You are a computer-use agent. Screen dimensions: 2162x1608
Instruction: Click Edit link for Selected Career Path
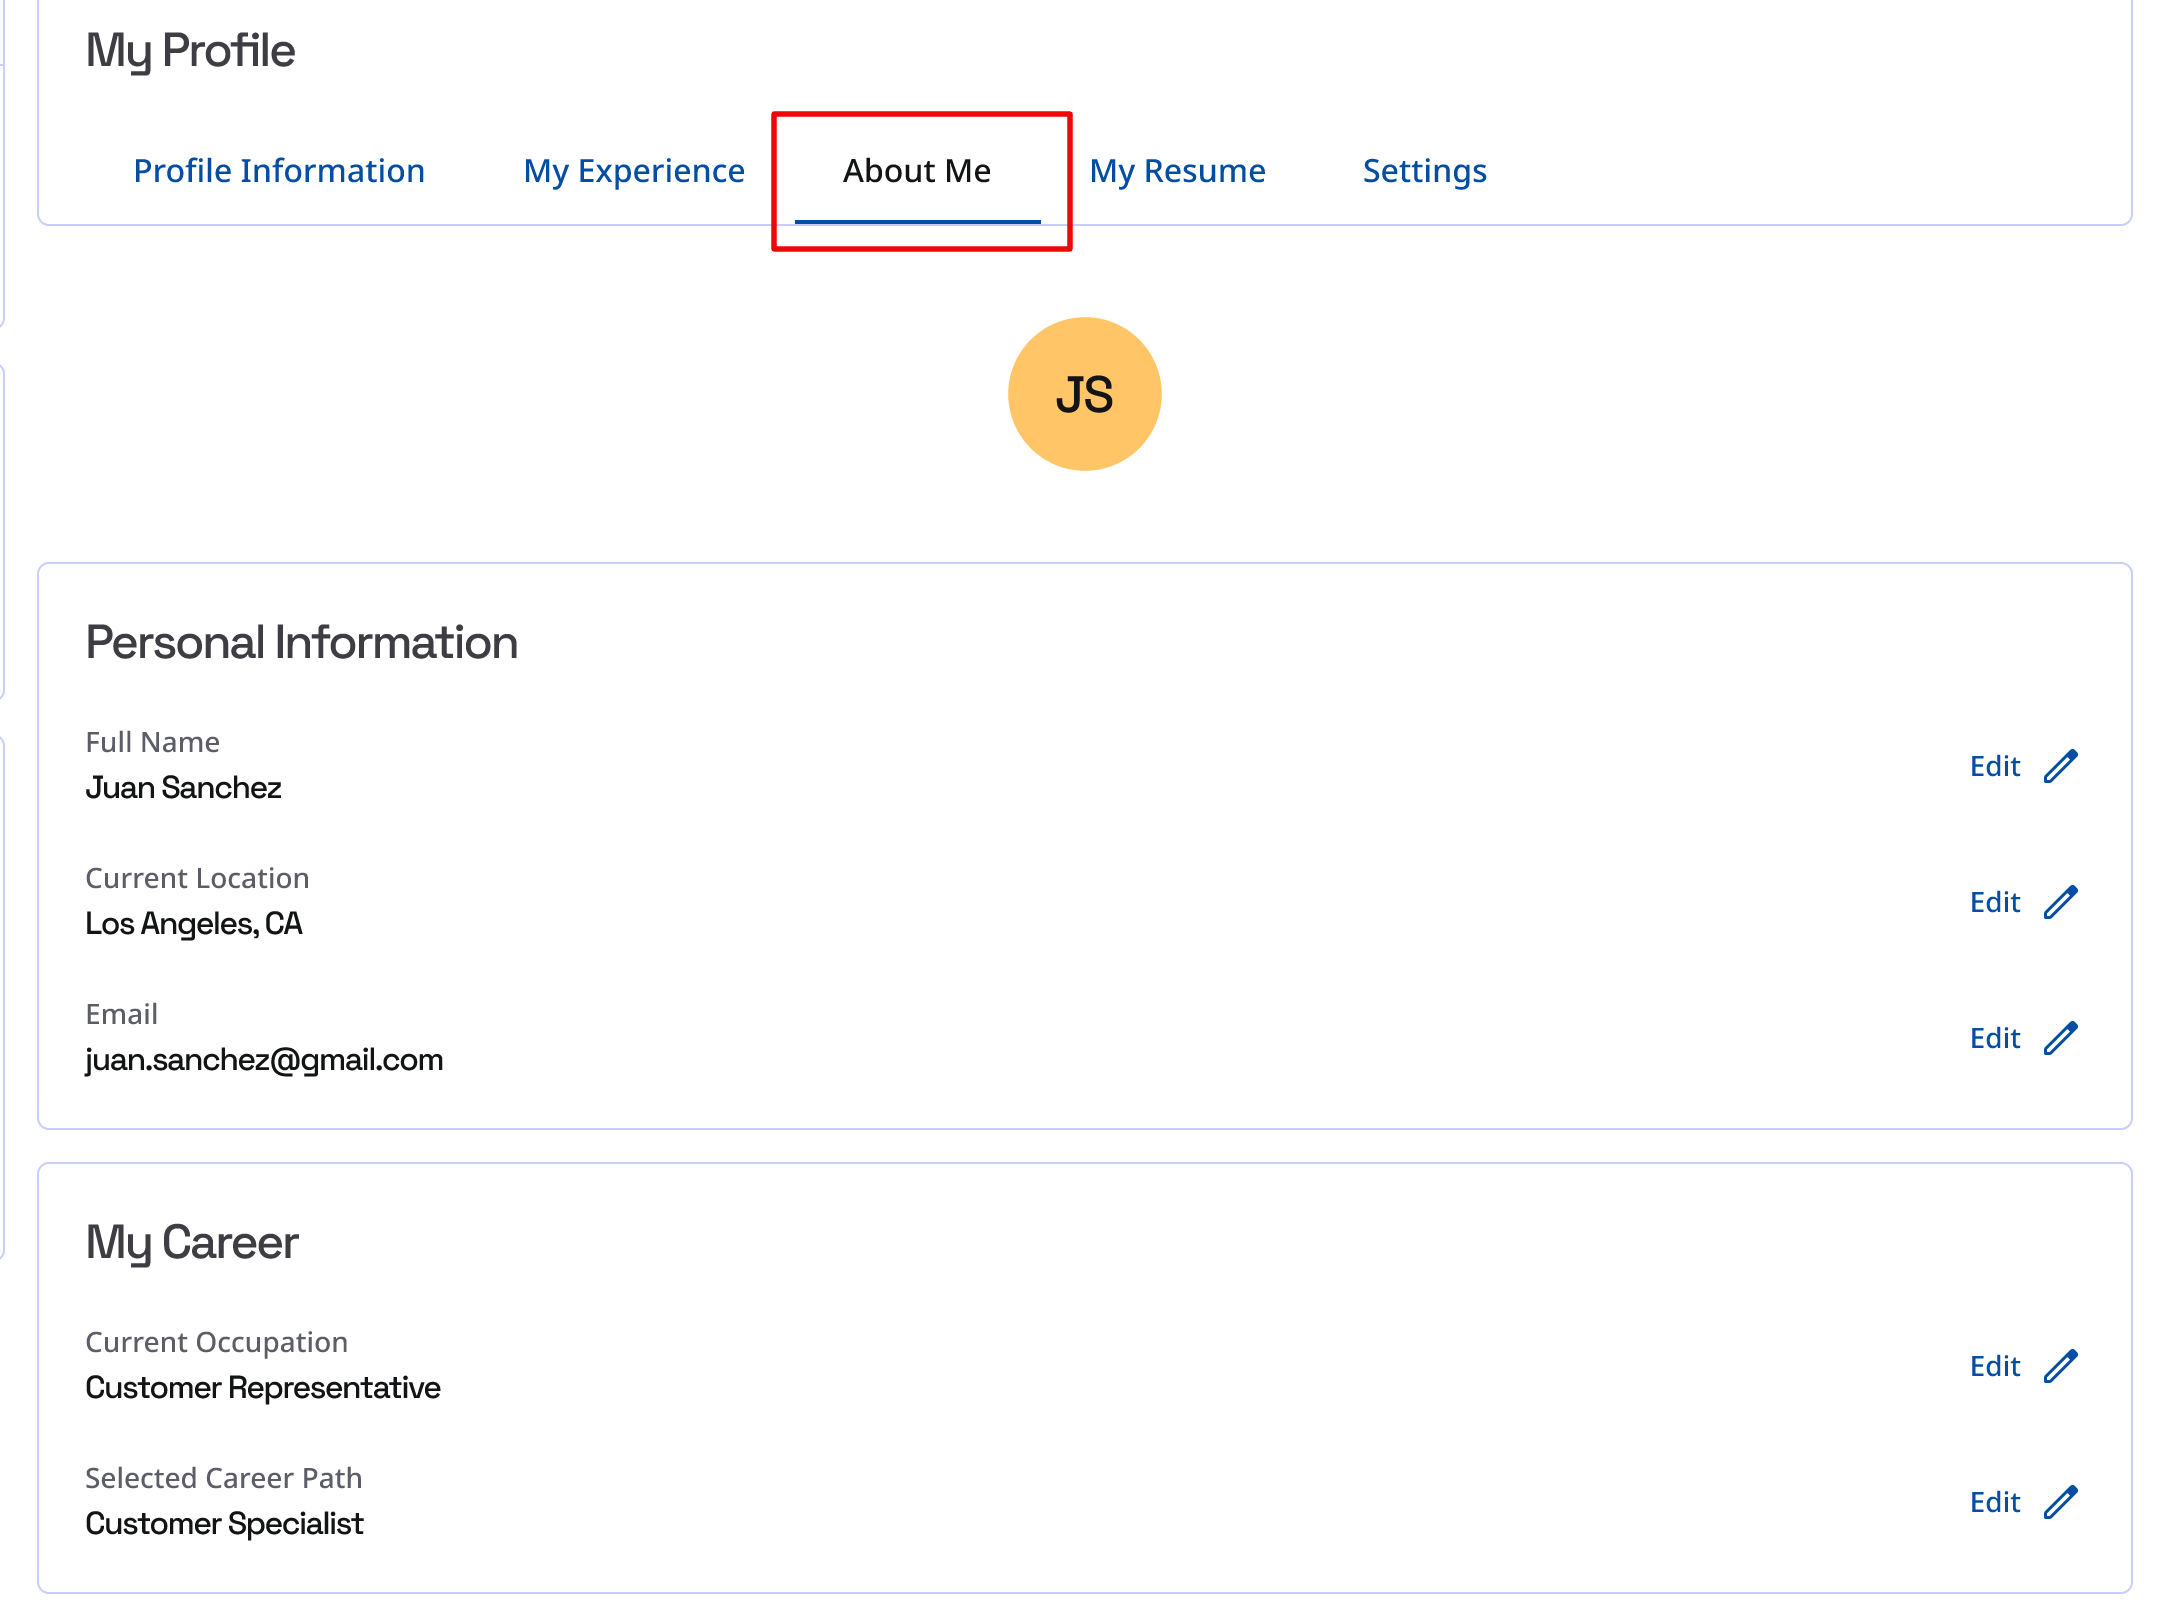(1995, 1503)
